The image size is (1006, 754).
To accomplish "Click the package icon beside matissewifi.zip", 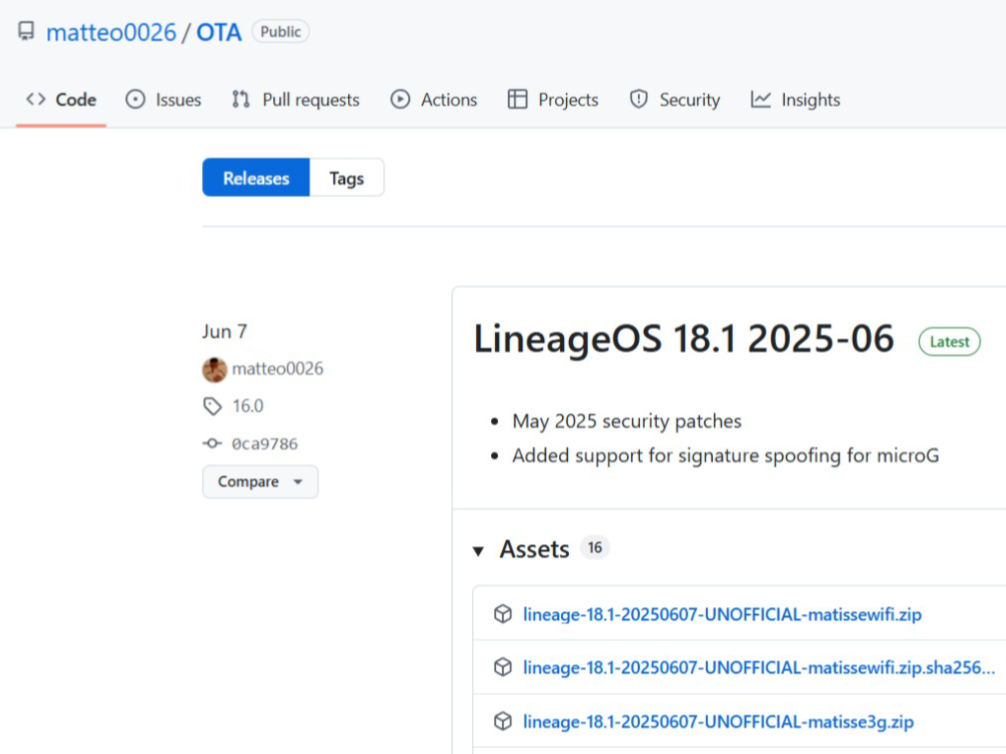I will pyautogui.click(x=501, y=614).
